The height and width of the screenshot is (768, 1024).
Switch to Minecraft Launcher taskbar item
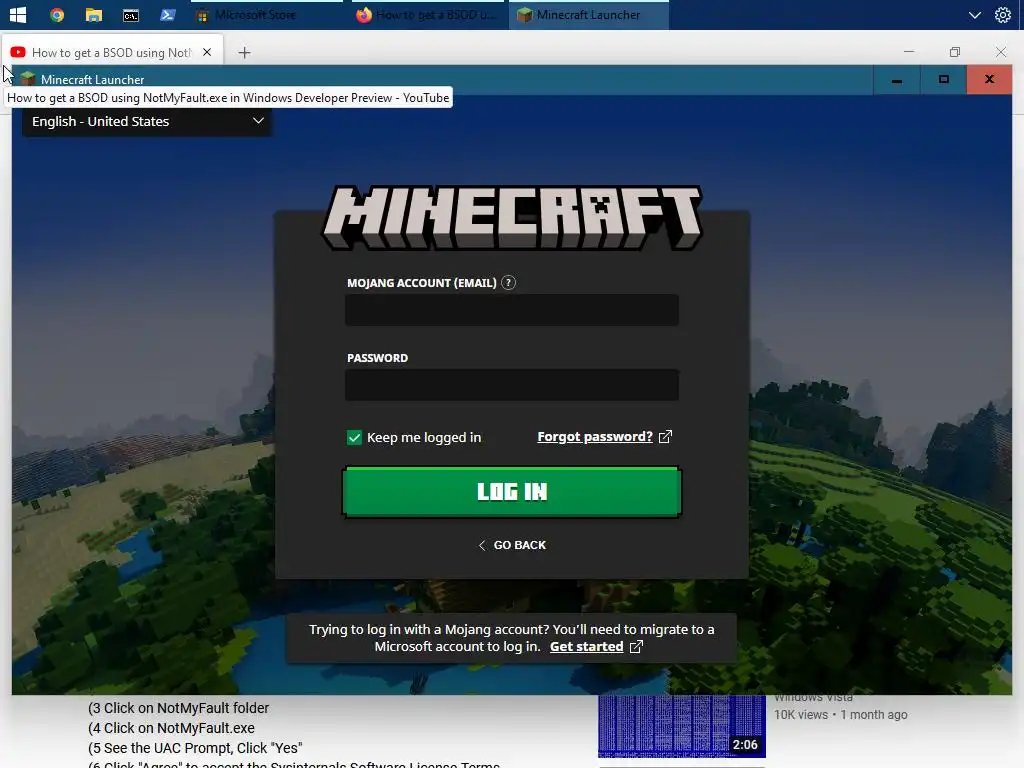click(588, 14)
